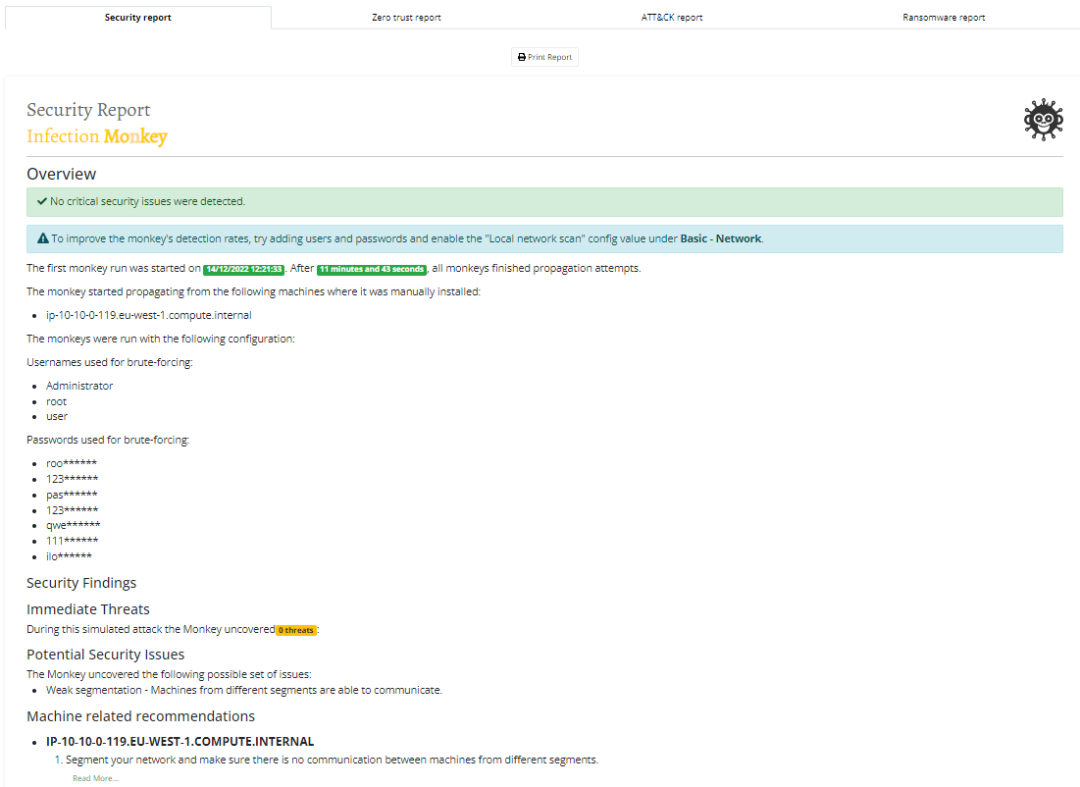Click the pas****** password entry
Image resolution: width=1080 pixels, height=787 pixels.
click(x=72, y=494)
